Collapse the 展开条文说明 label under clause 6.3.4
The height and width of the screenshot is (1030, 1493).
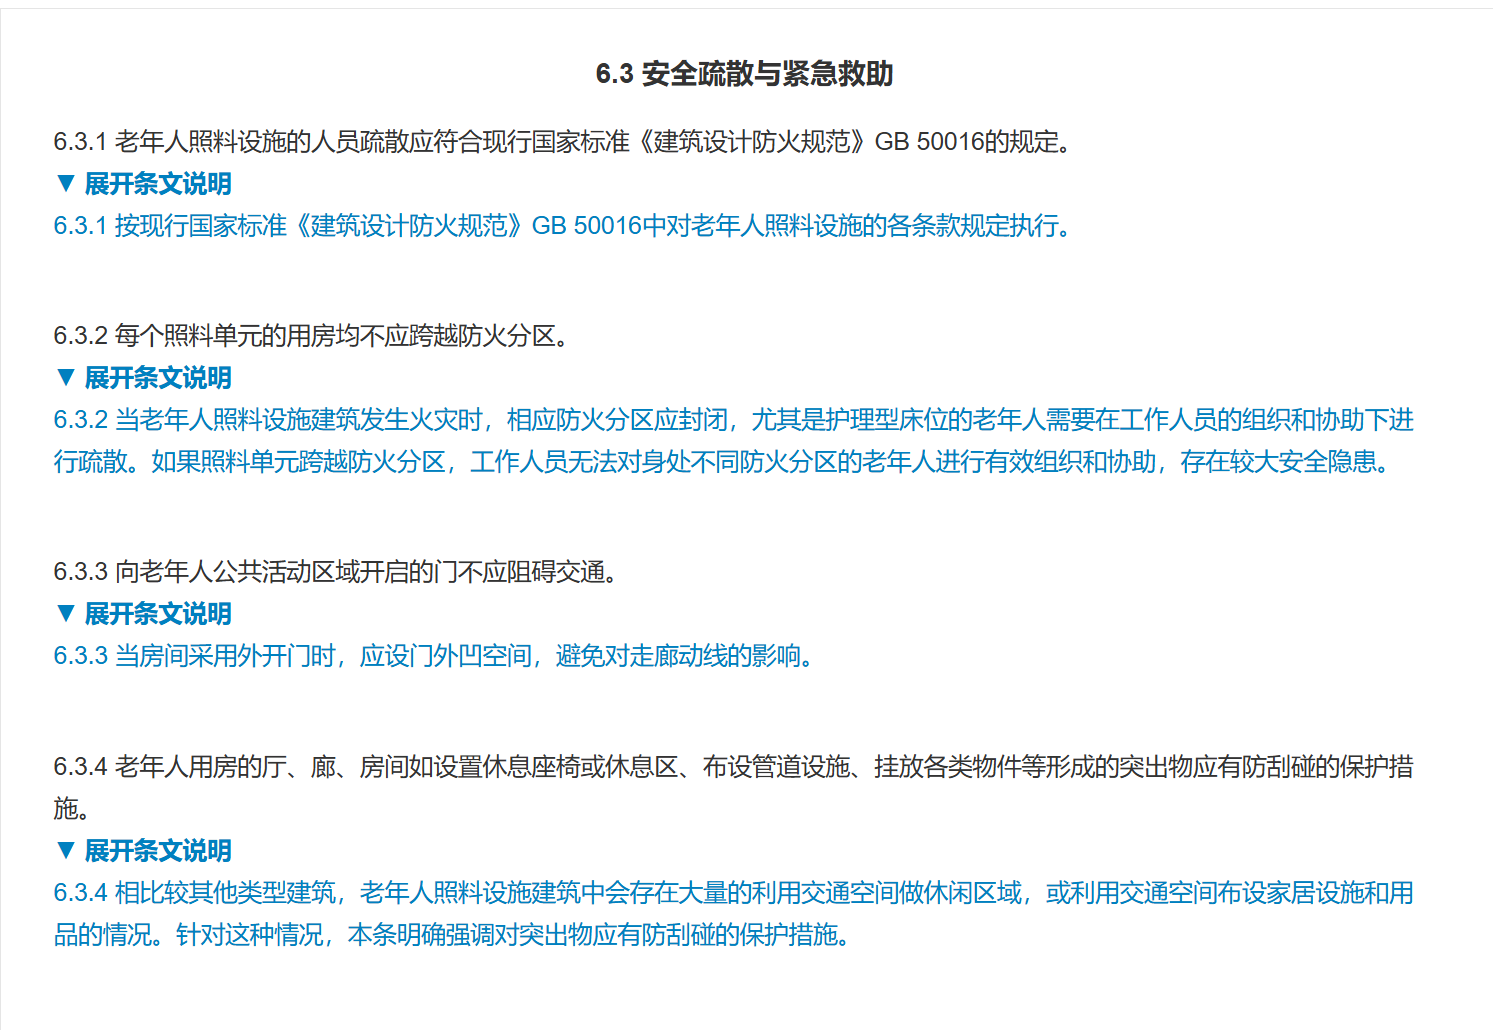(158, 851)
